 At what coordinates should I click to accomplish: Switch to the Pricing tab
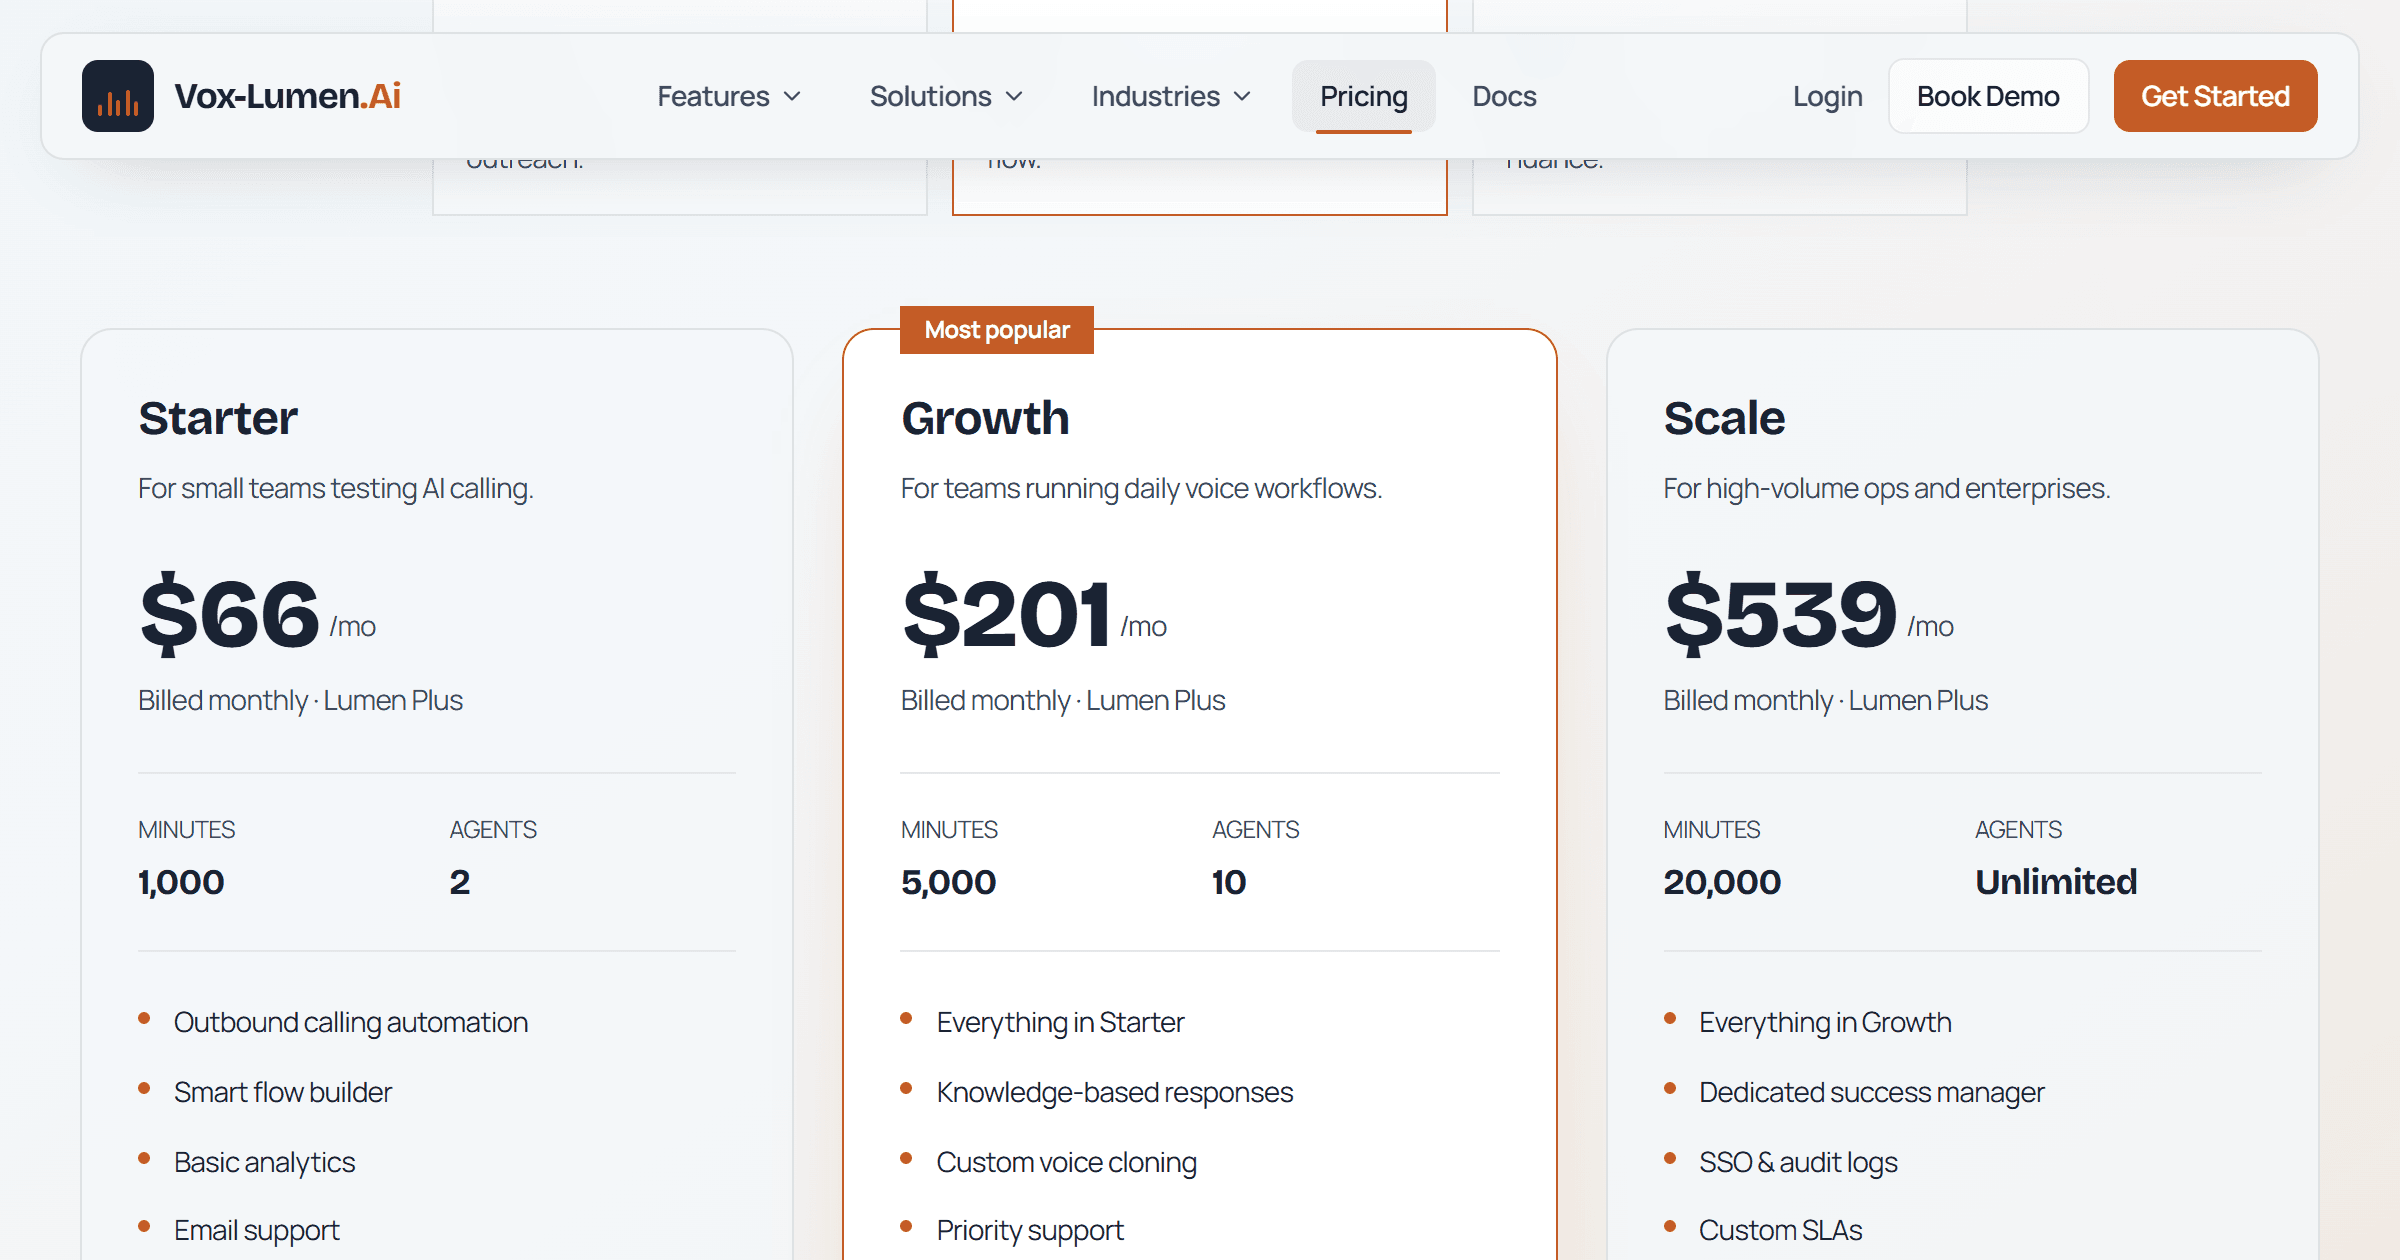pyautogui.click(x=1364, y=96)
